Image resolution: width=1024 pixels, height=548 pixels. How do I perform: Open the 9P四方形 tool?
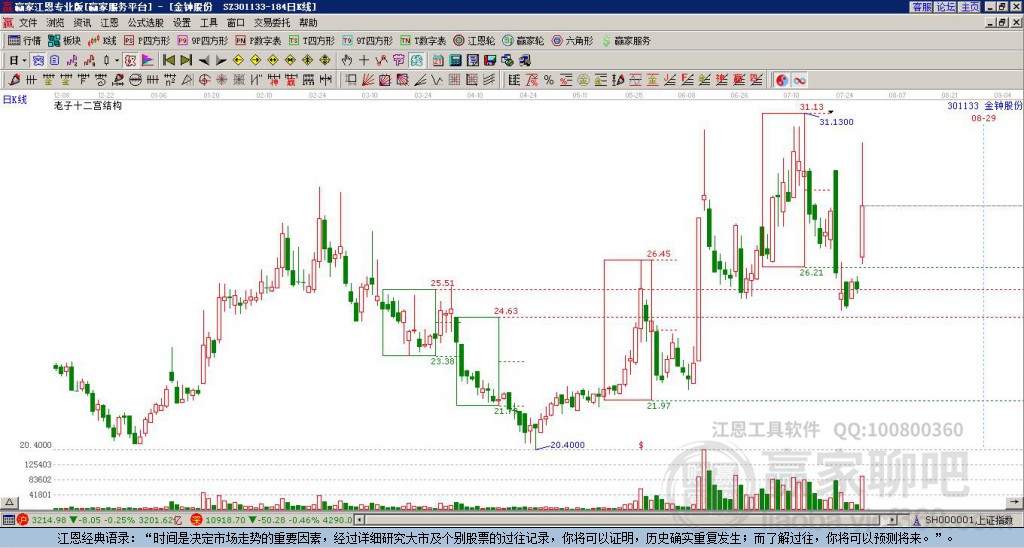[x=202, y=40]
